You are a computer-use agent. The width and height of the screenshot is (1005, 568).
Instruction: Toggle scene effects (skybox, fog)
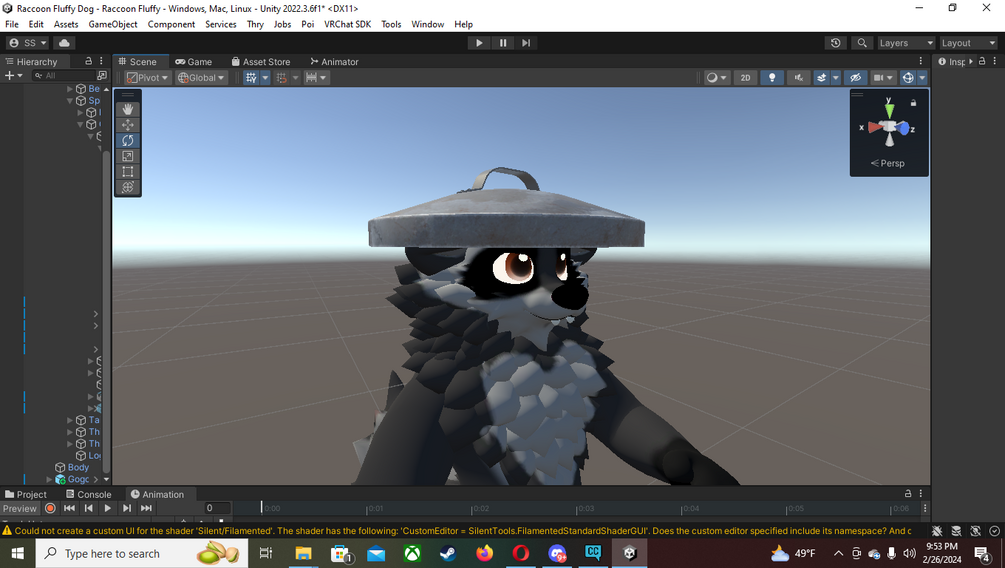click(822, 78)
